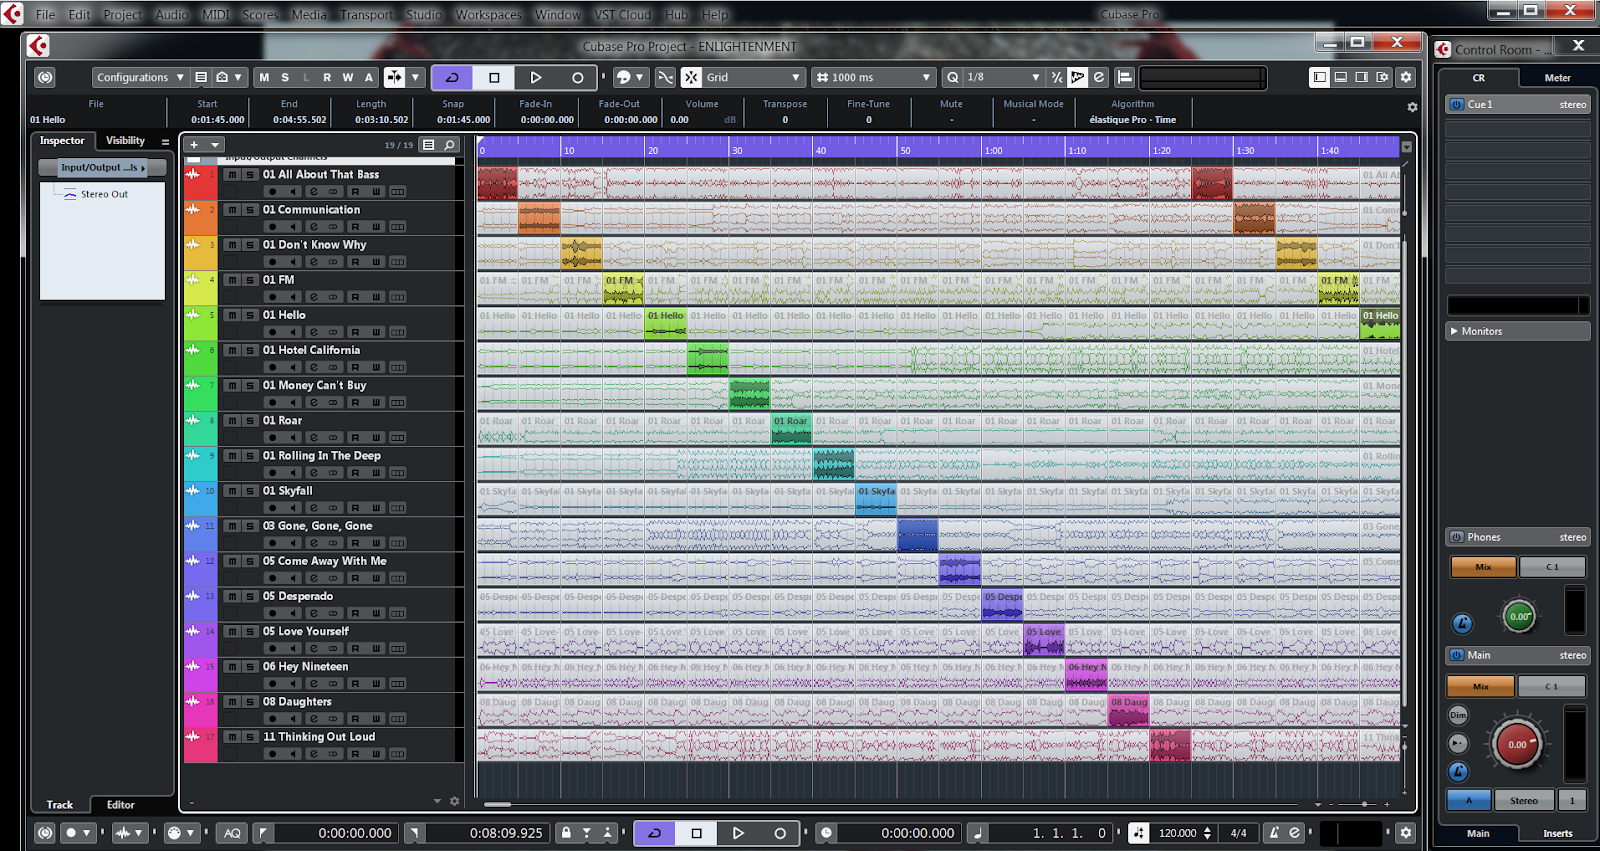The image size is (1600, 851).
Task: Open the ruler display format dropdown arrow
Action: click(x=1406, y=147)
